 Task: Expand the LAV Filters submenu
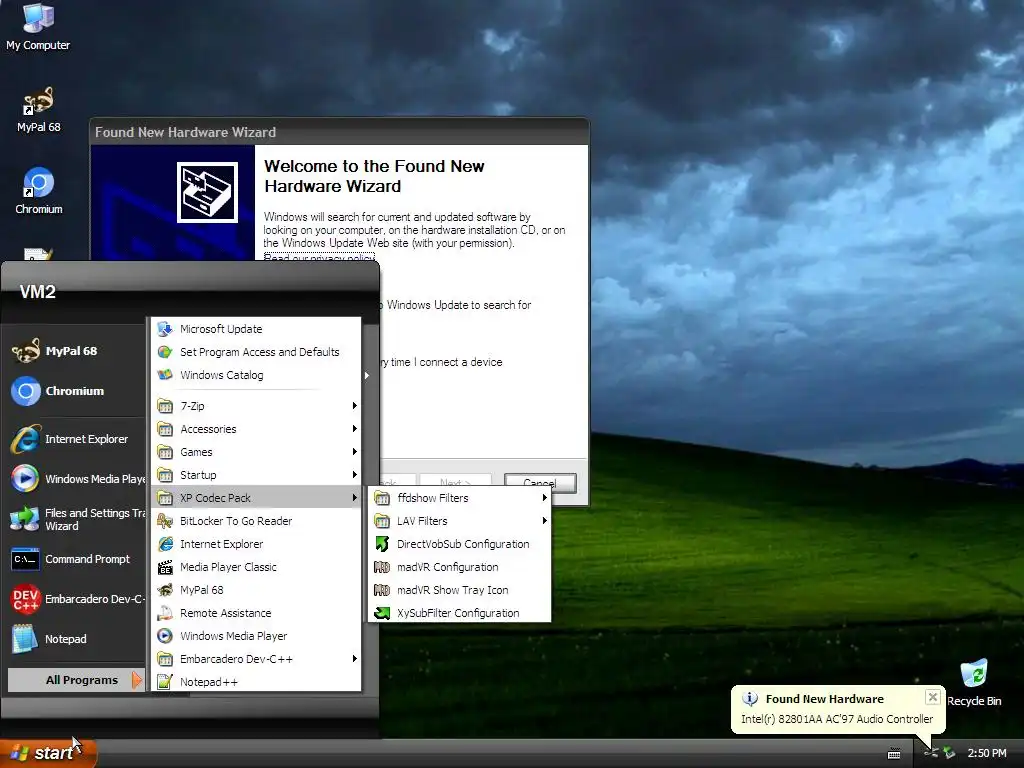click(460, 521)
